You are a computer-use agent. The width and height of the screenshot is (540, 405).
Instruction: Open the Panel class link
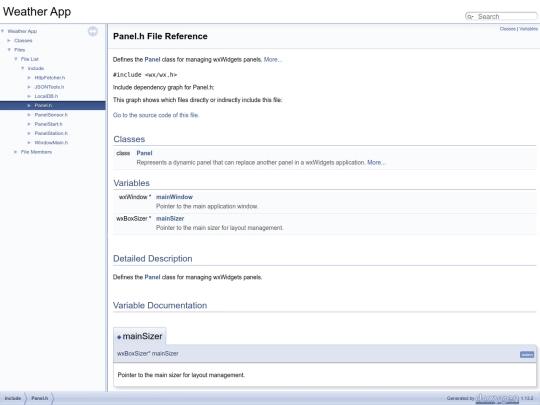coord(144,153)
